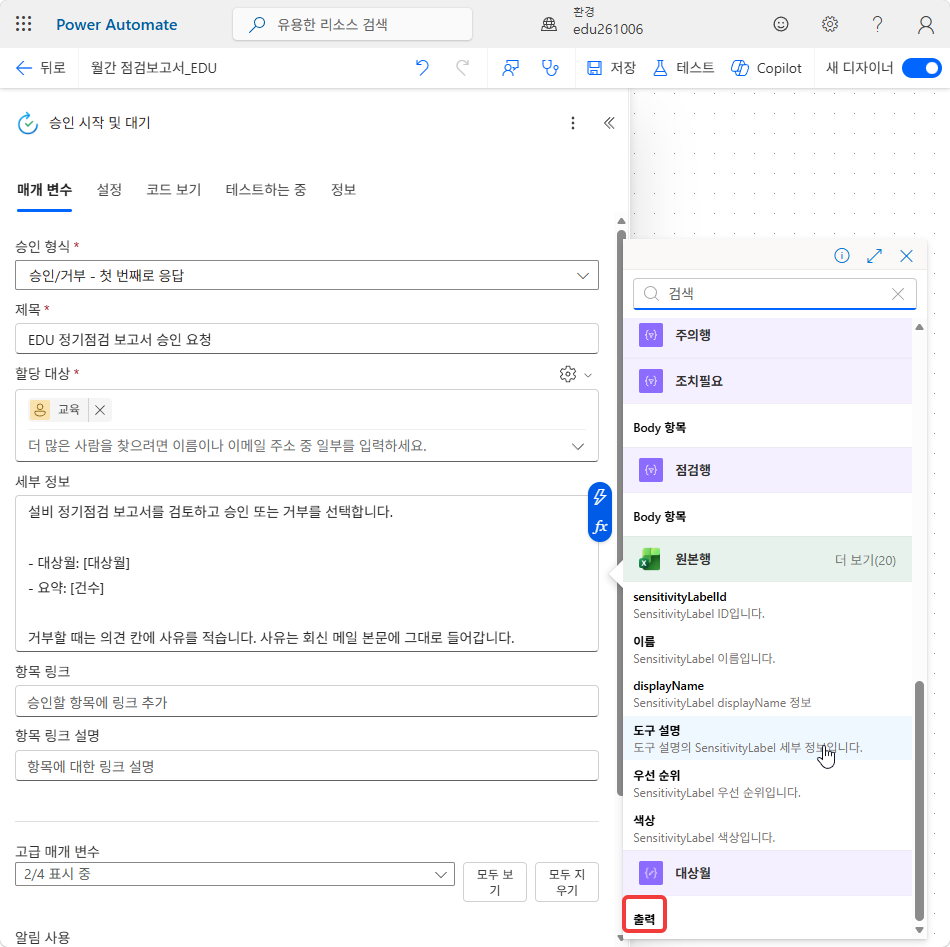Remove the 교육 assignee tag

pyautogui.click(x=100, y=410)
